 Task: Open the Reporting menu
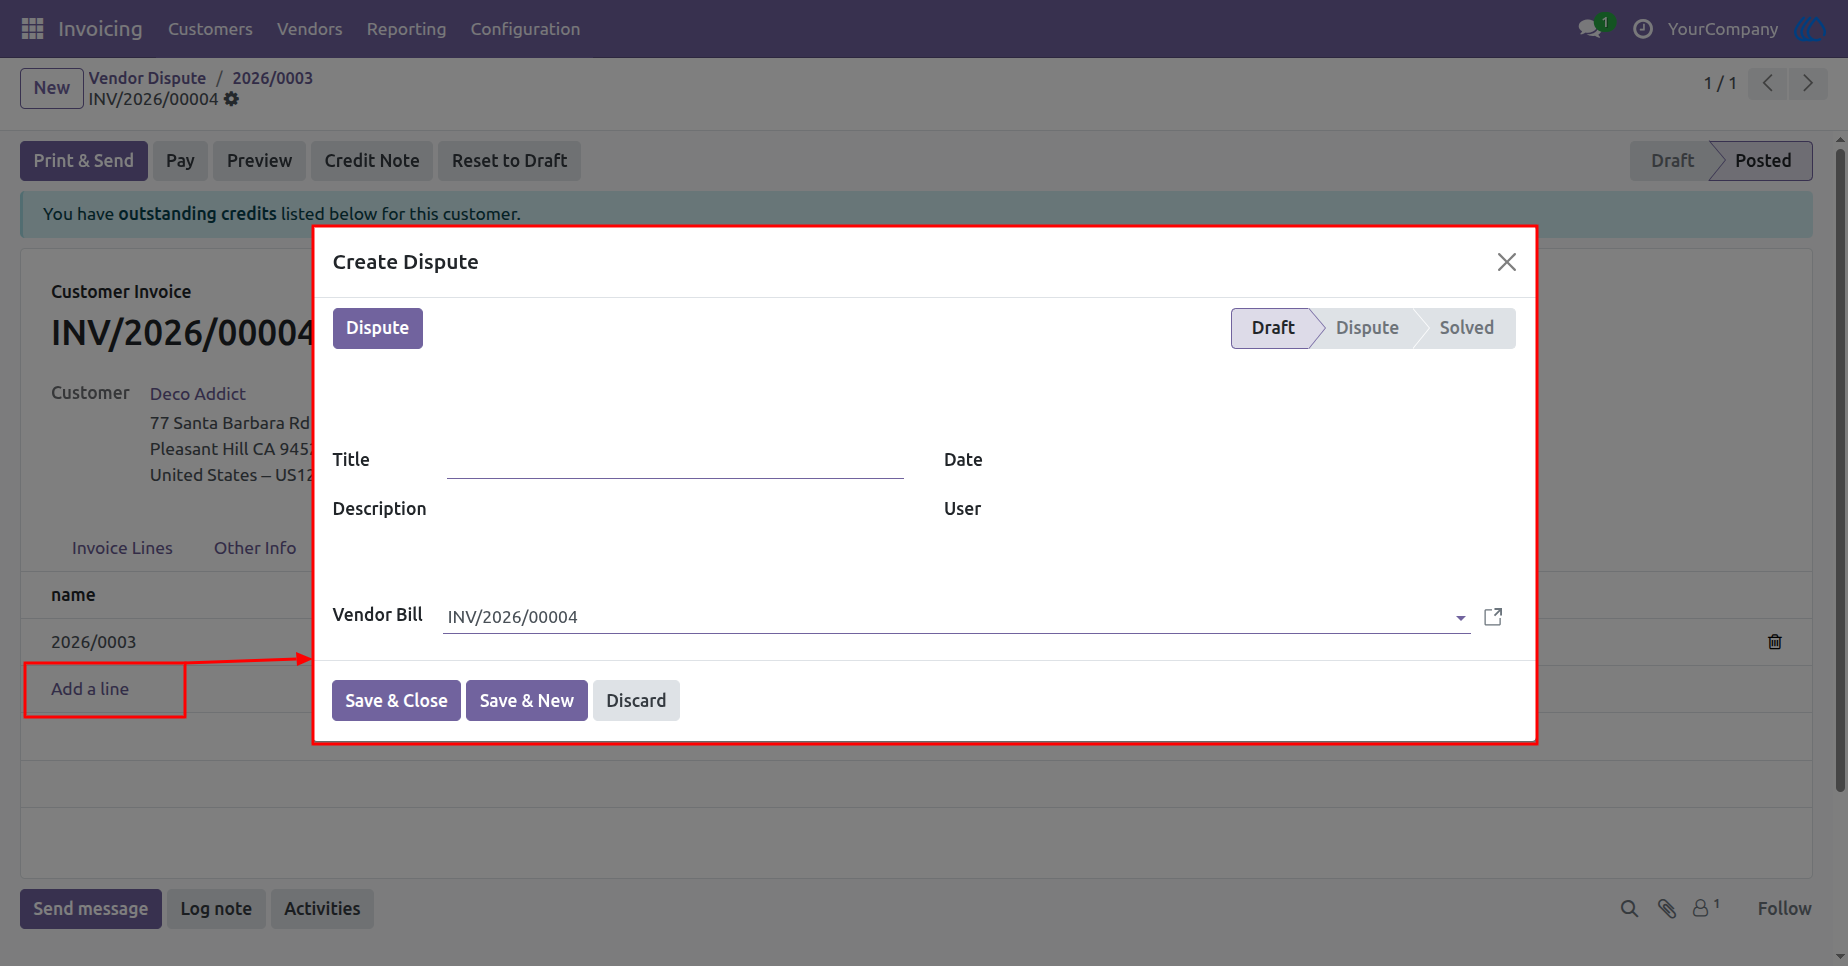click(406, 29)
